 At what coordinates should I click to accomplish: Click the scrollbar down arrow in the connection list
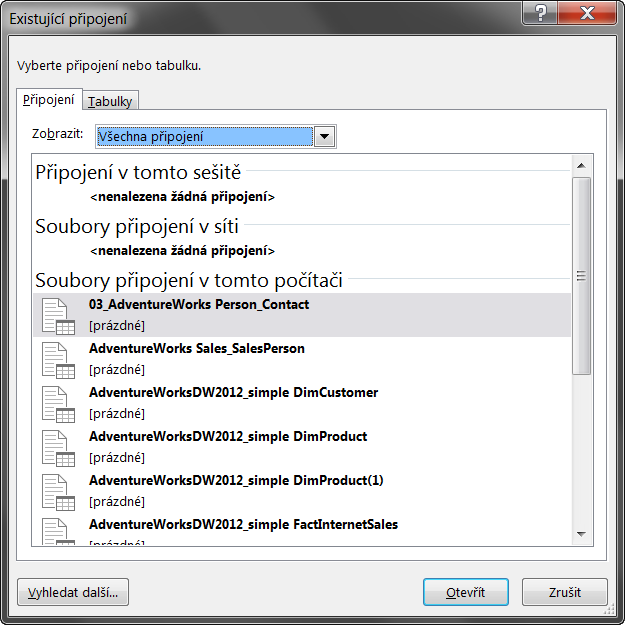point(581,534)
